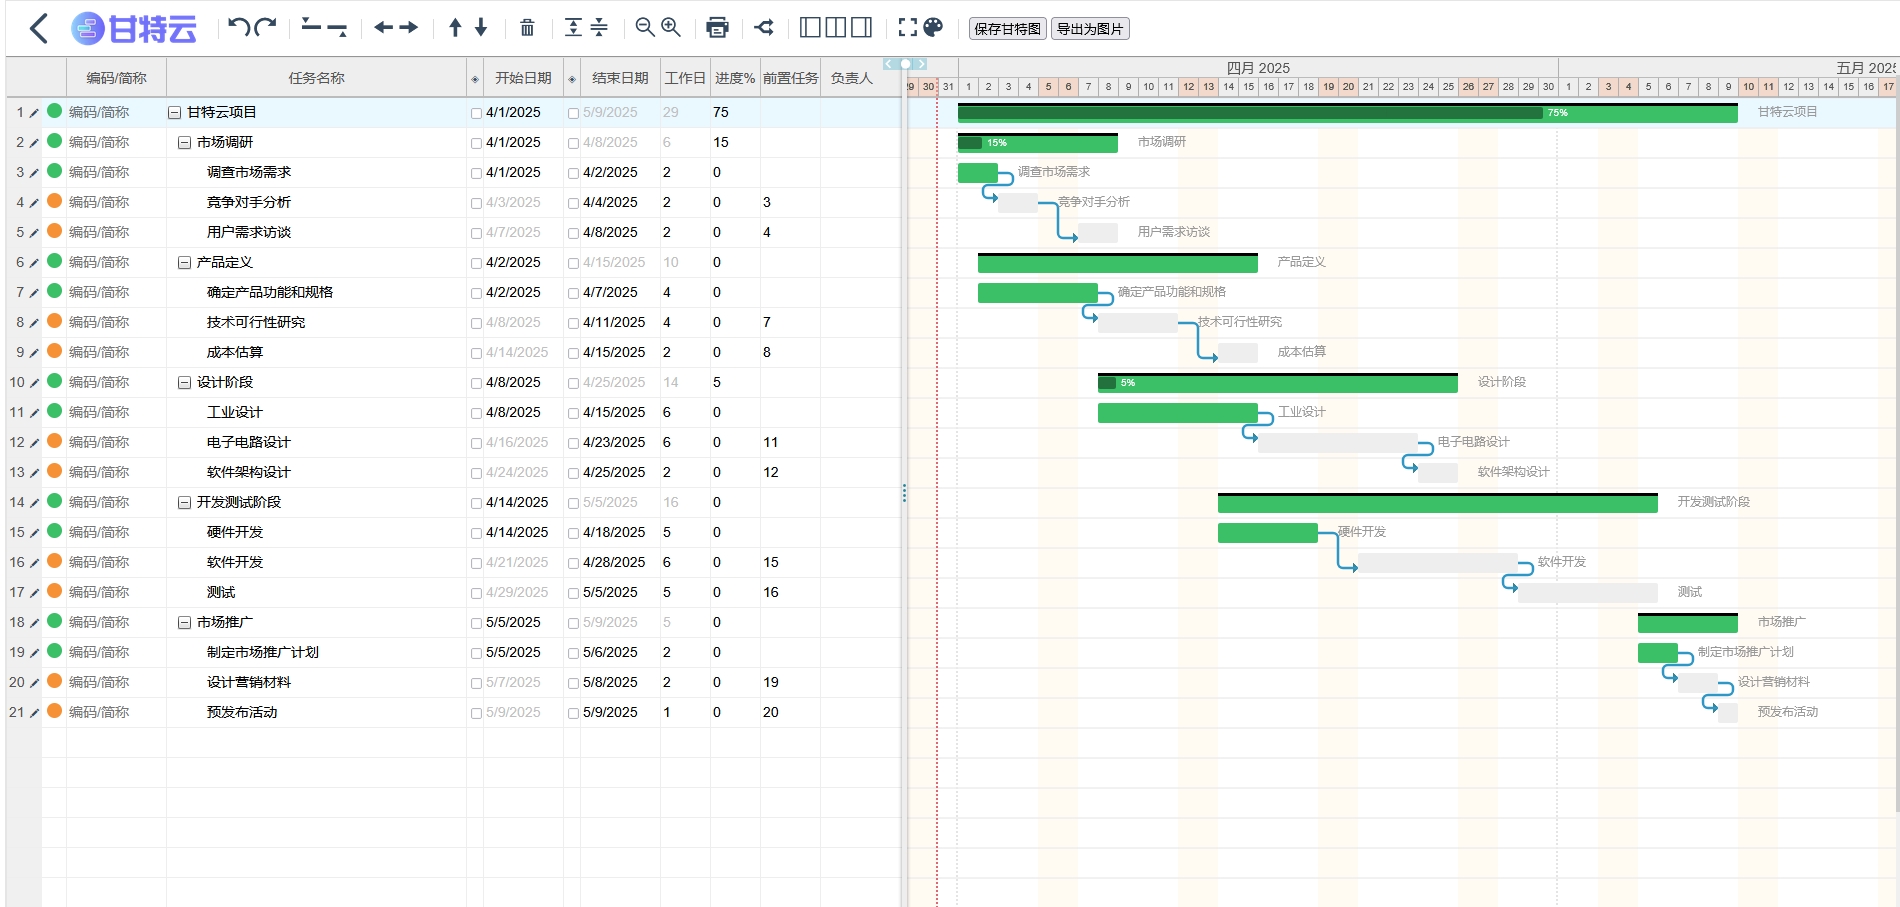This screenshot has height=907, width=1900.
Task: Print the Gantt chart
Action: tap(717, 28)
